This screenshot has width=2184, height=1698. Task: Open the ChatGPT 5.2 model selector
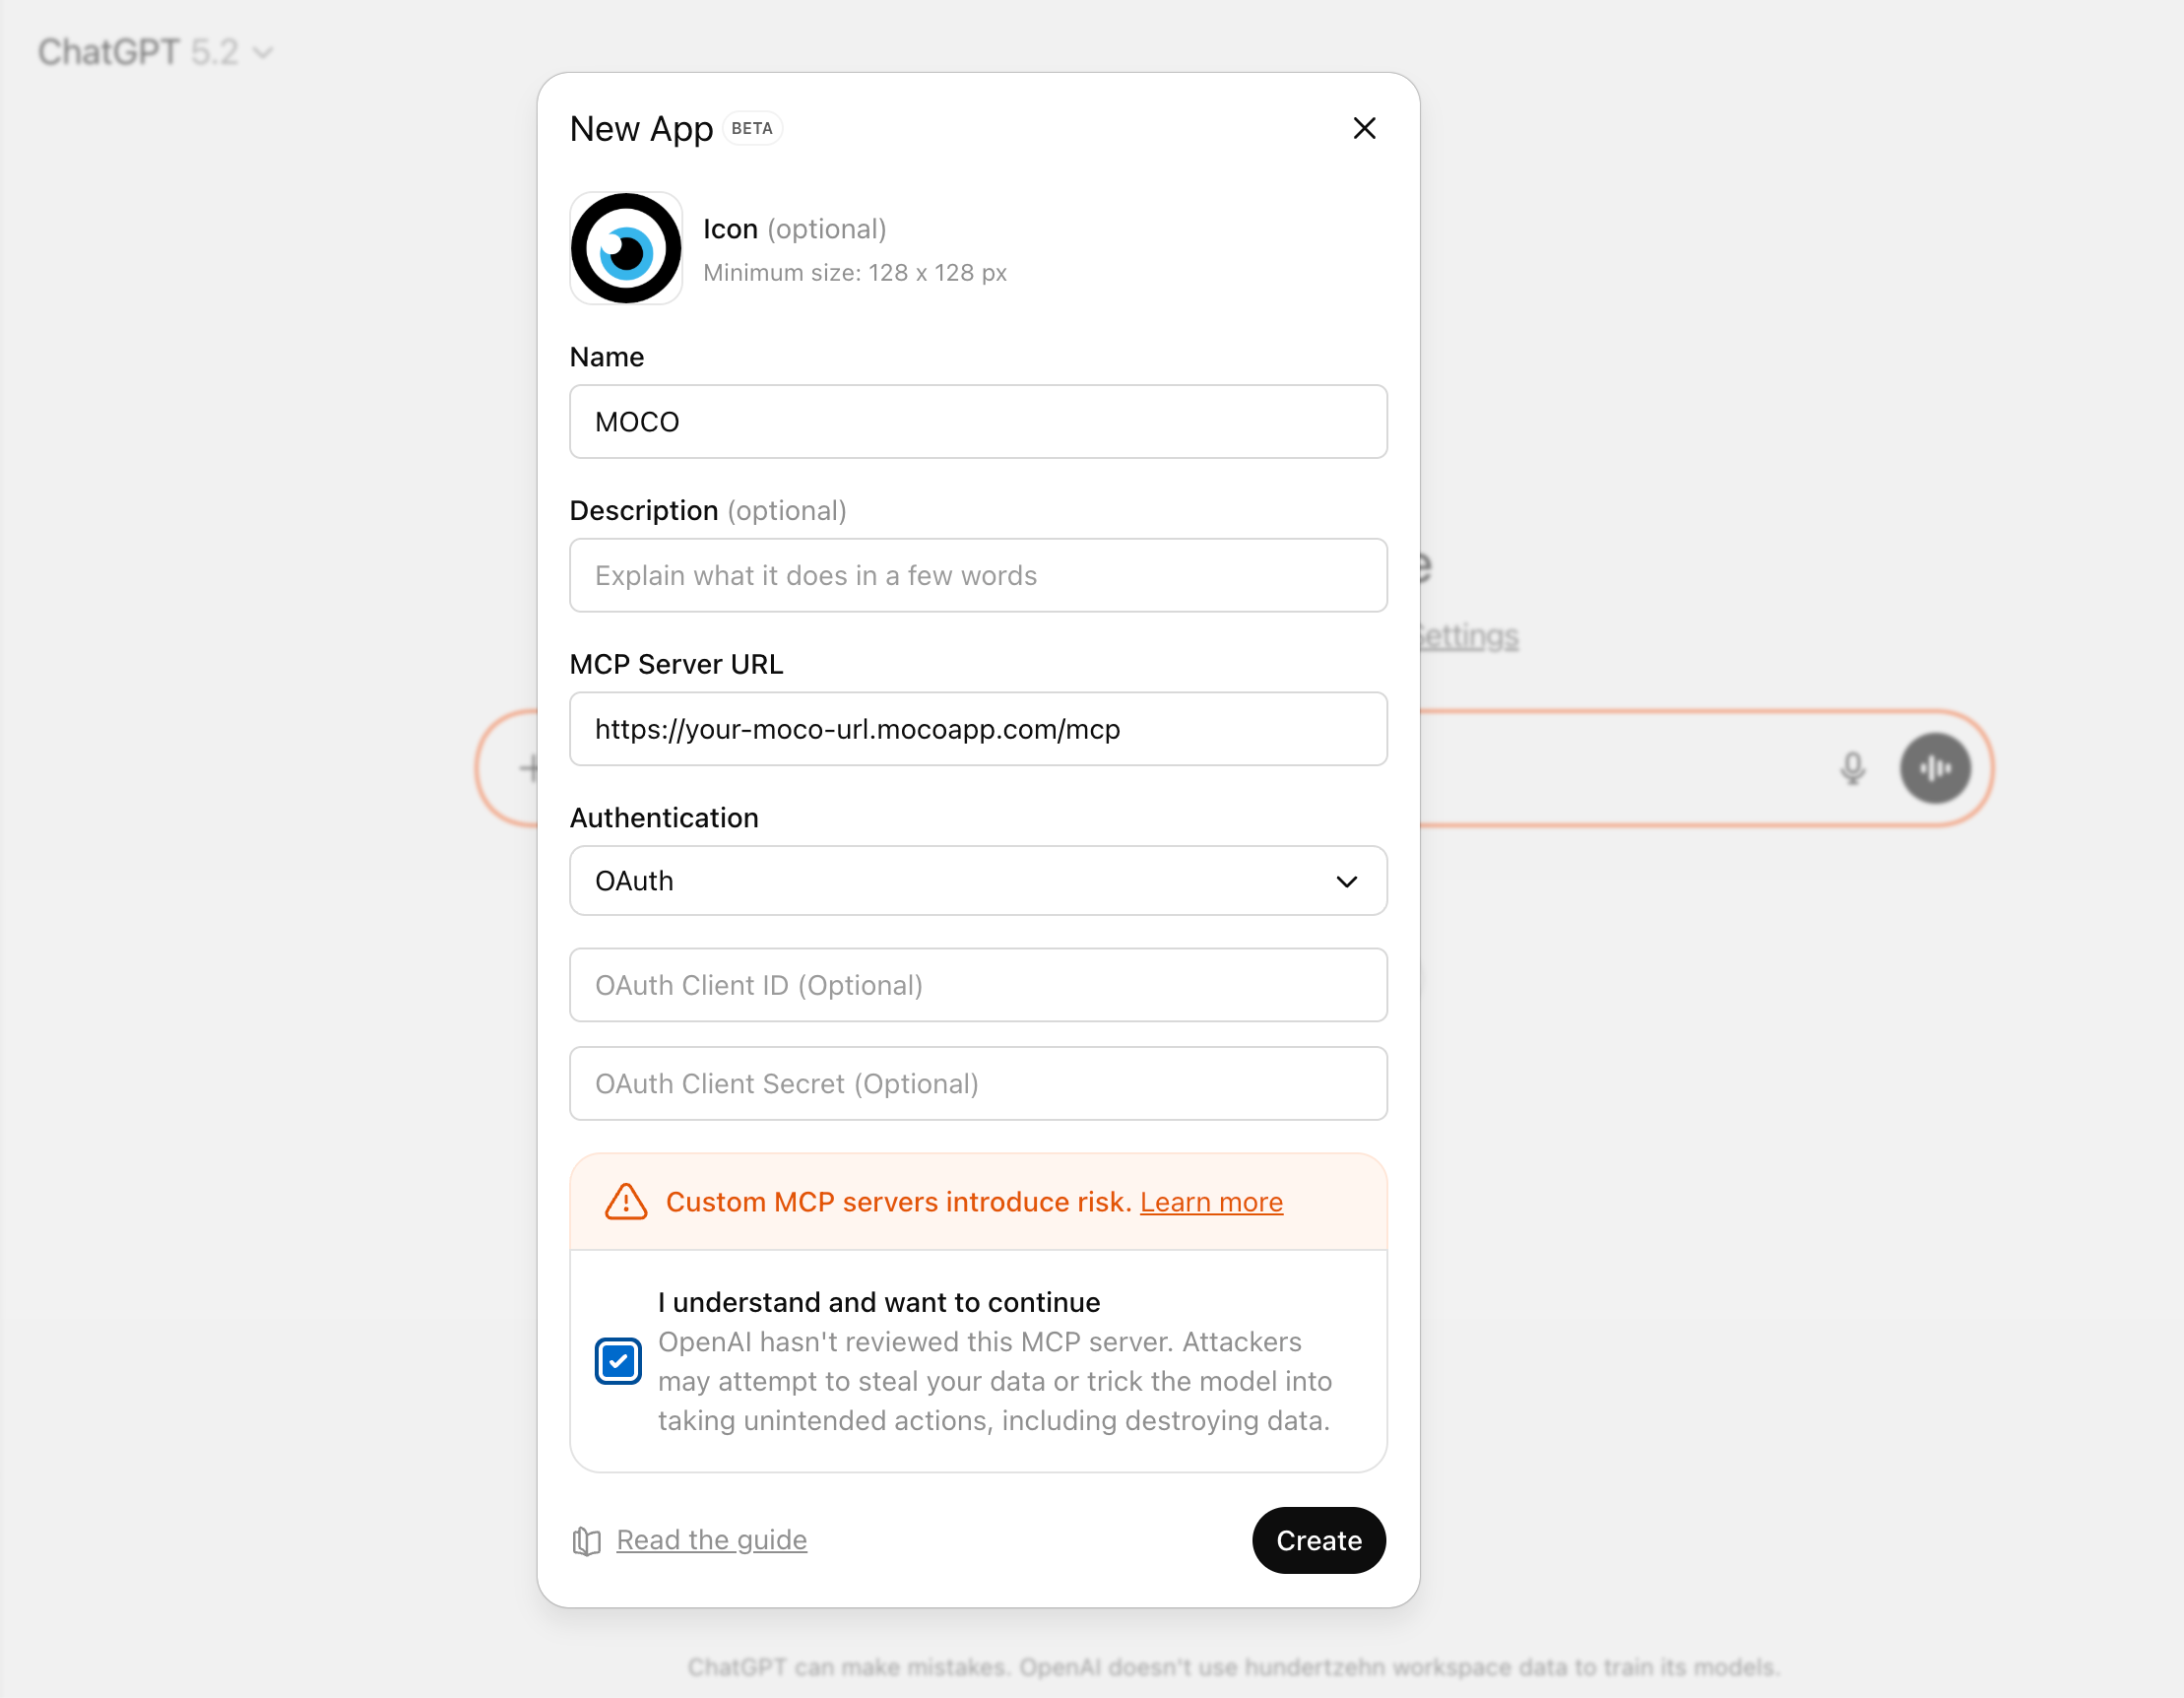coord(155,52)
